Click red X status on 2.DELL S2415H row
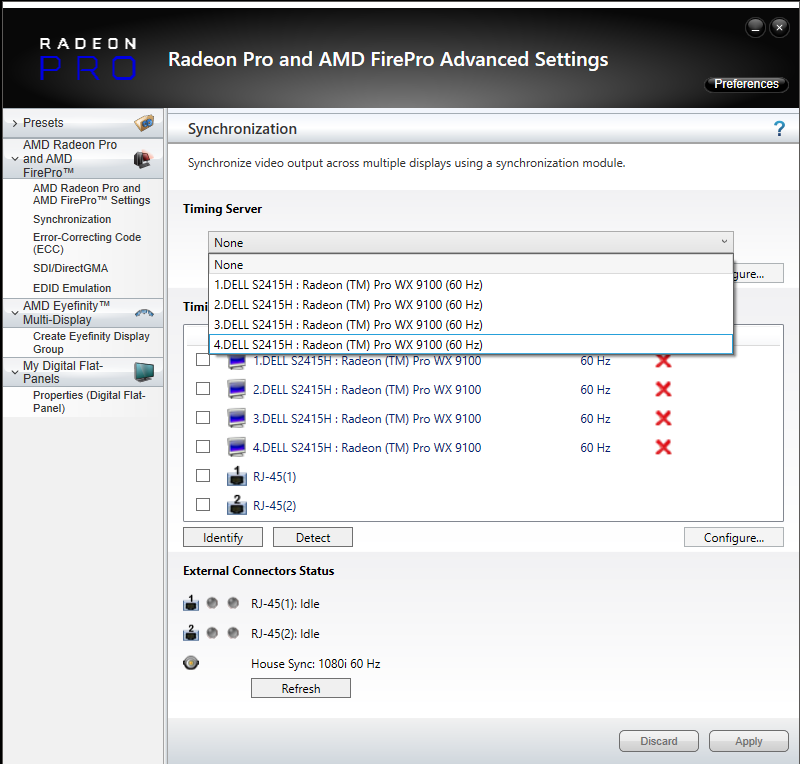The width and height of the screenshot is (800, 764). pos(663,389)
